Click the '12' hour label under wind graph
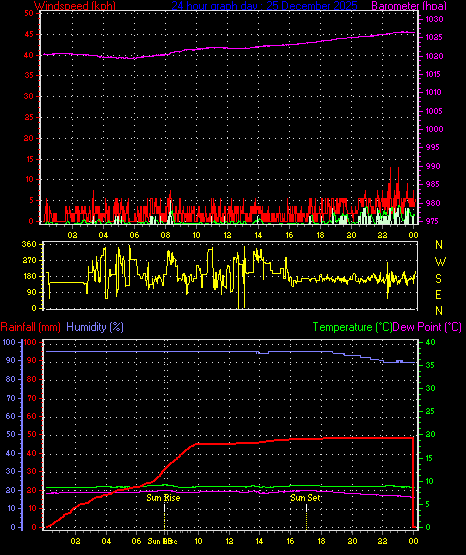 click(227, 235)
